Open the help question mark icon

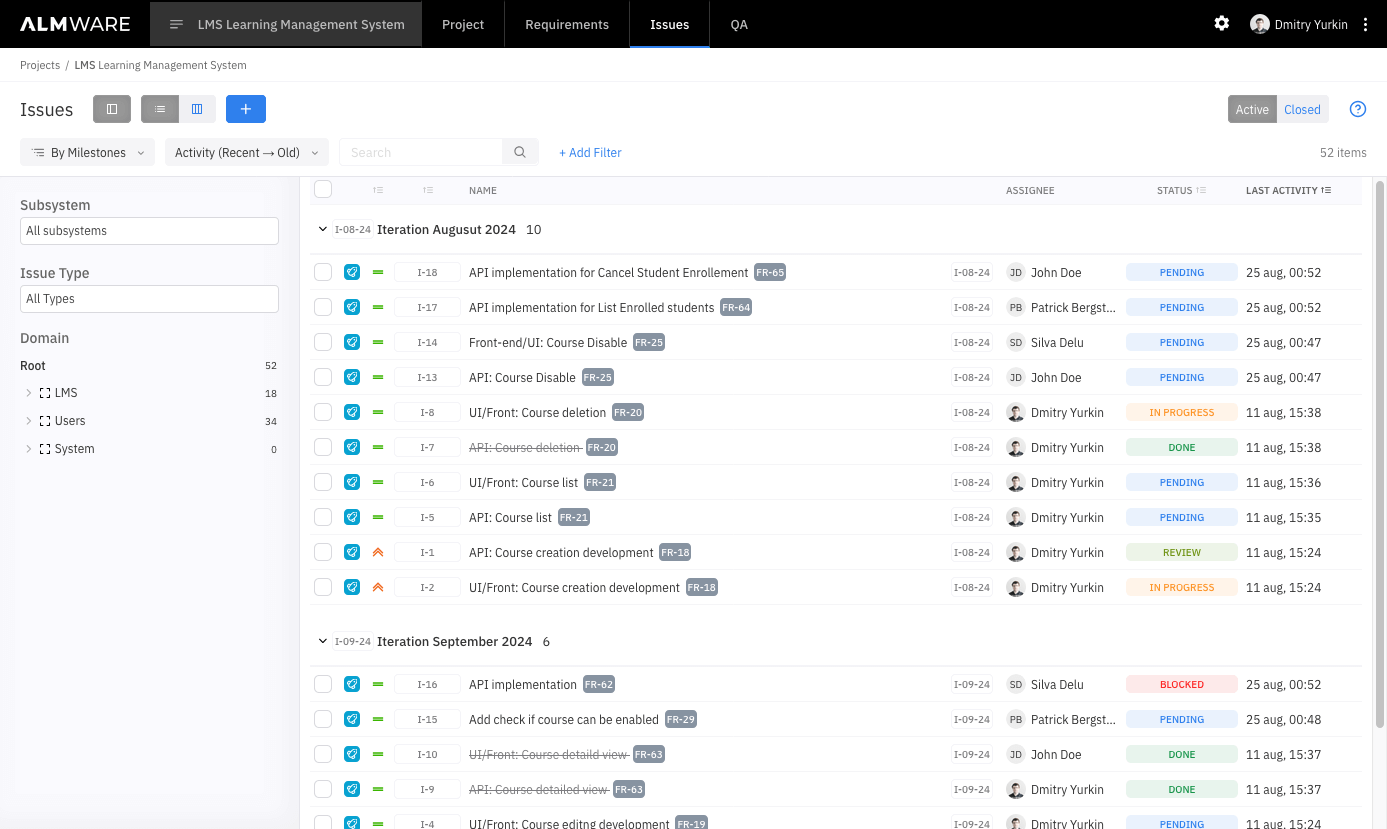1358,109
